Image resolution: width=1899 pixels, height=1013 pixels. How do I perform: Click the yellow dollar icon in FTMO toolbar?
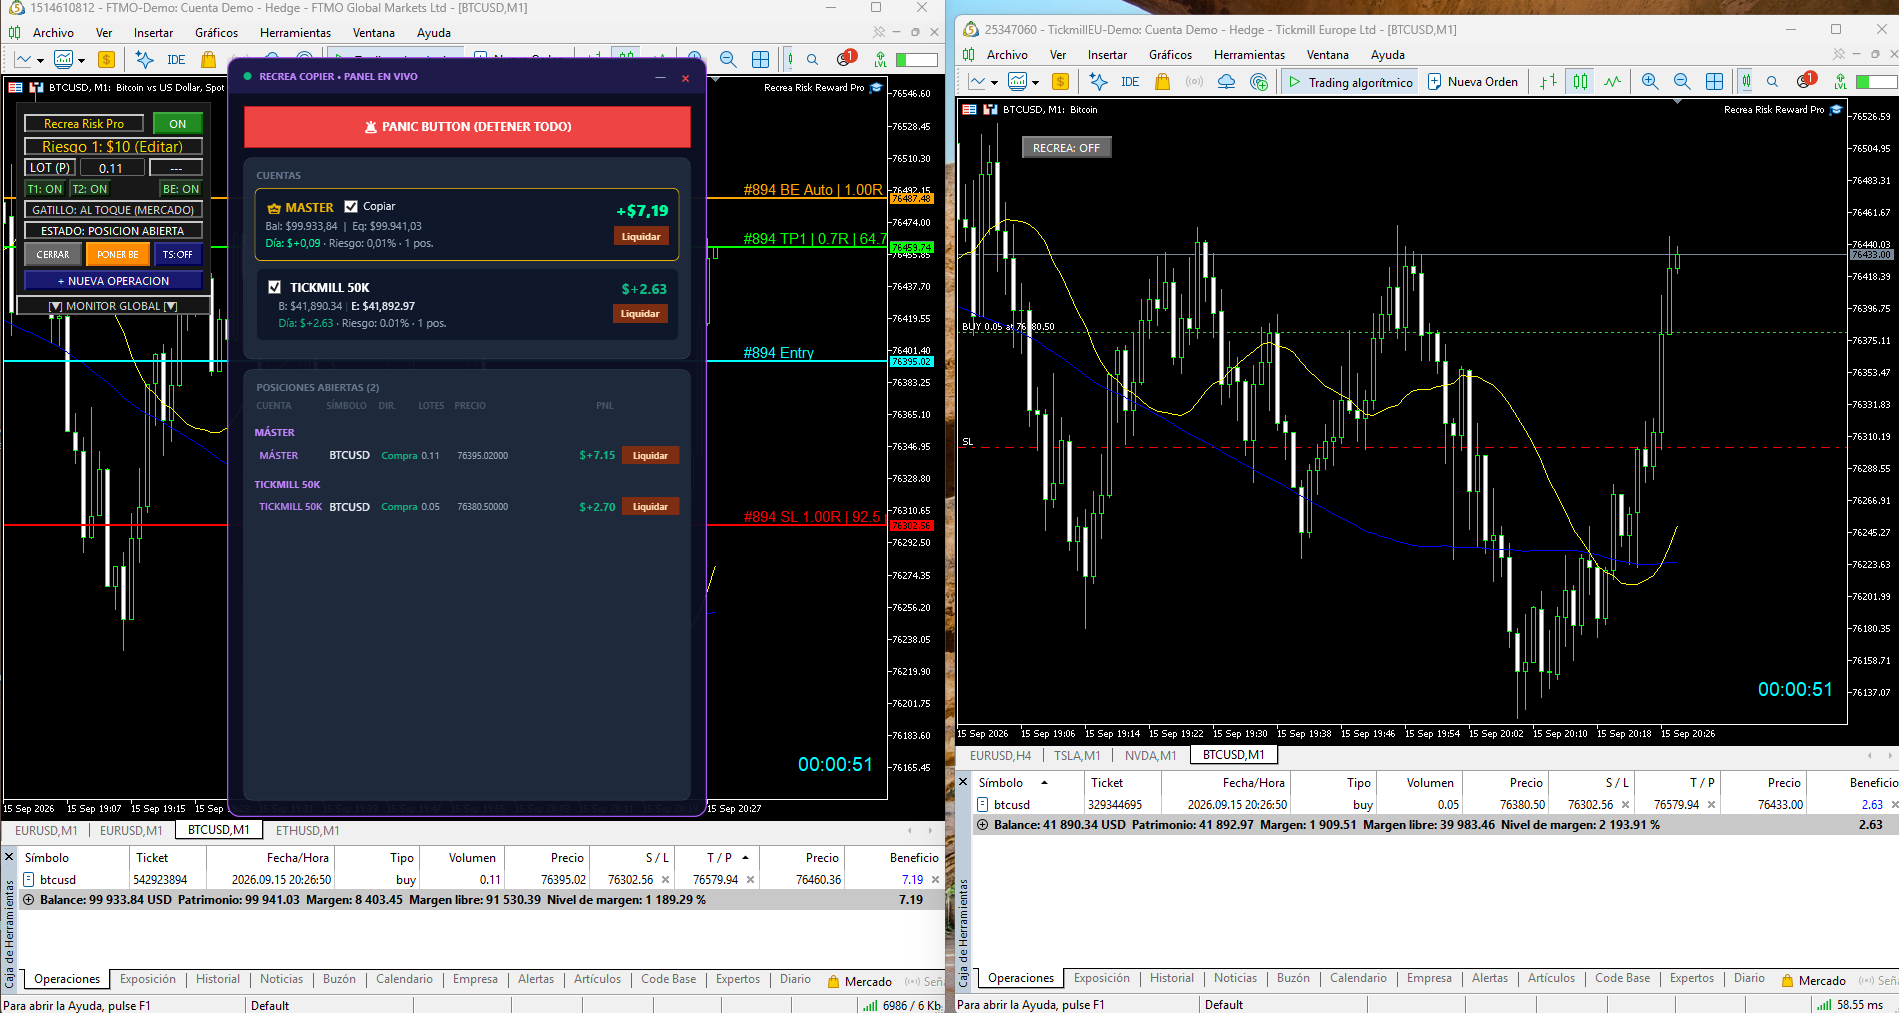pos(106,60)
